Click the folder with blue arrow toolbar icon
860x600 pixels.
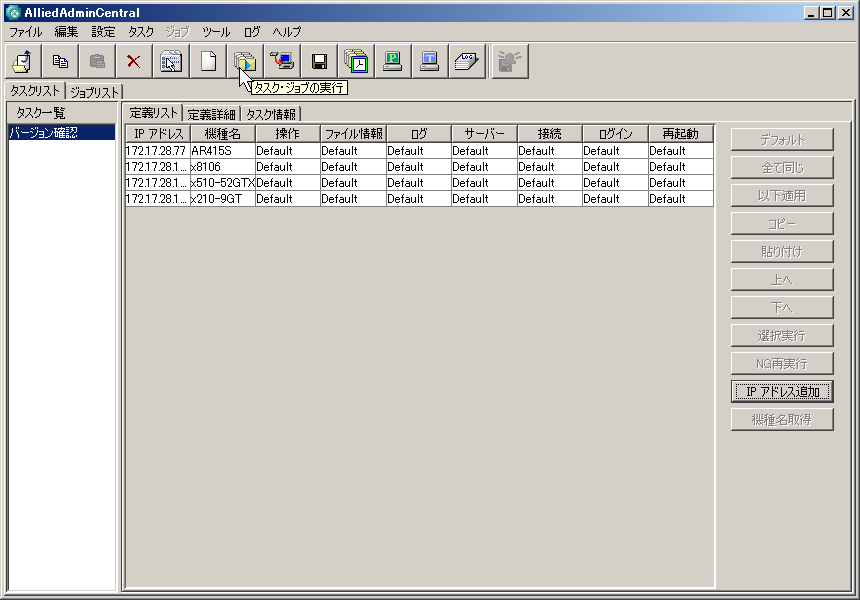click(23, 61)
